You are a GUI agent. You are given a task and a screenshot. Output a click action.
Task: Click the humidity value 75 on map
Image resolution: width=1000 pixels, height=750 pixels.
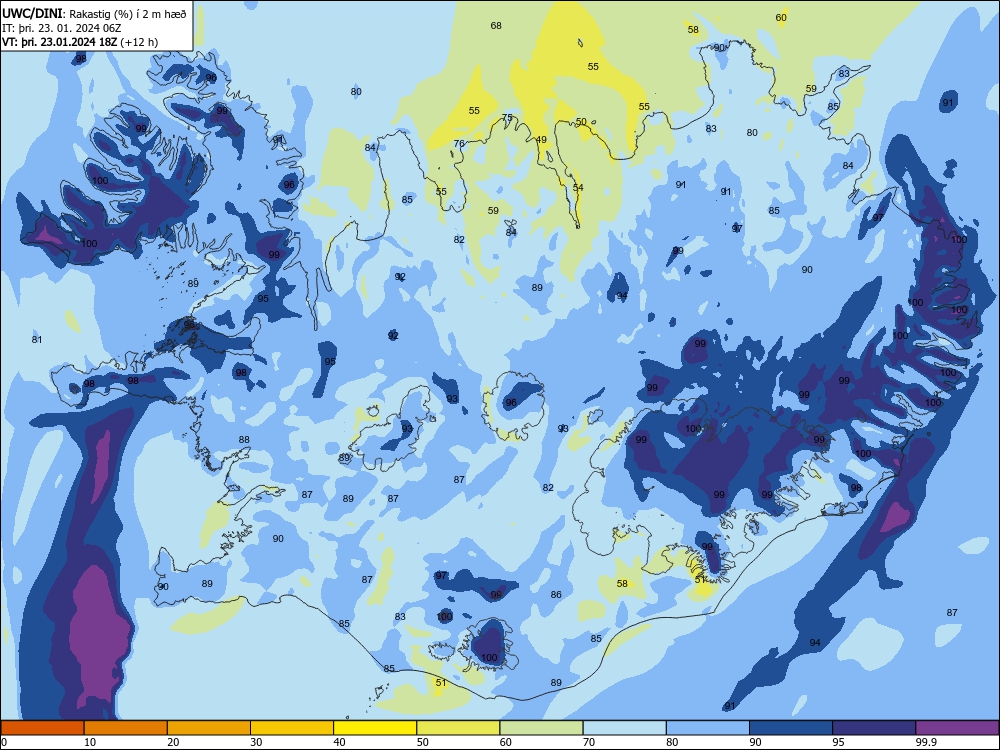point(507,117)
